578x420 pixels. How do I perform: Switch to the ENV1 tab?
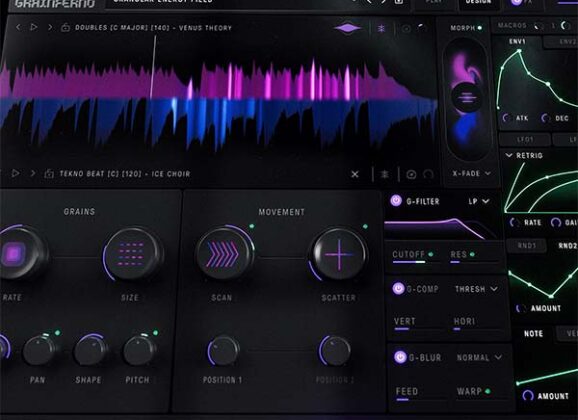coord(517,41)
